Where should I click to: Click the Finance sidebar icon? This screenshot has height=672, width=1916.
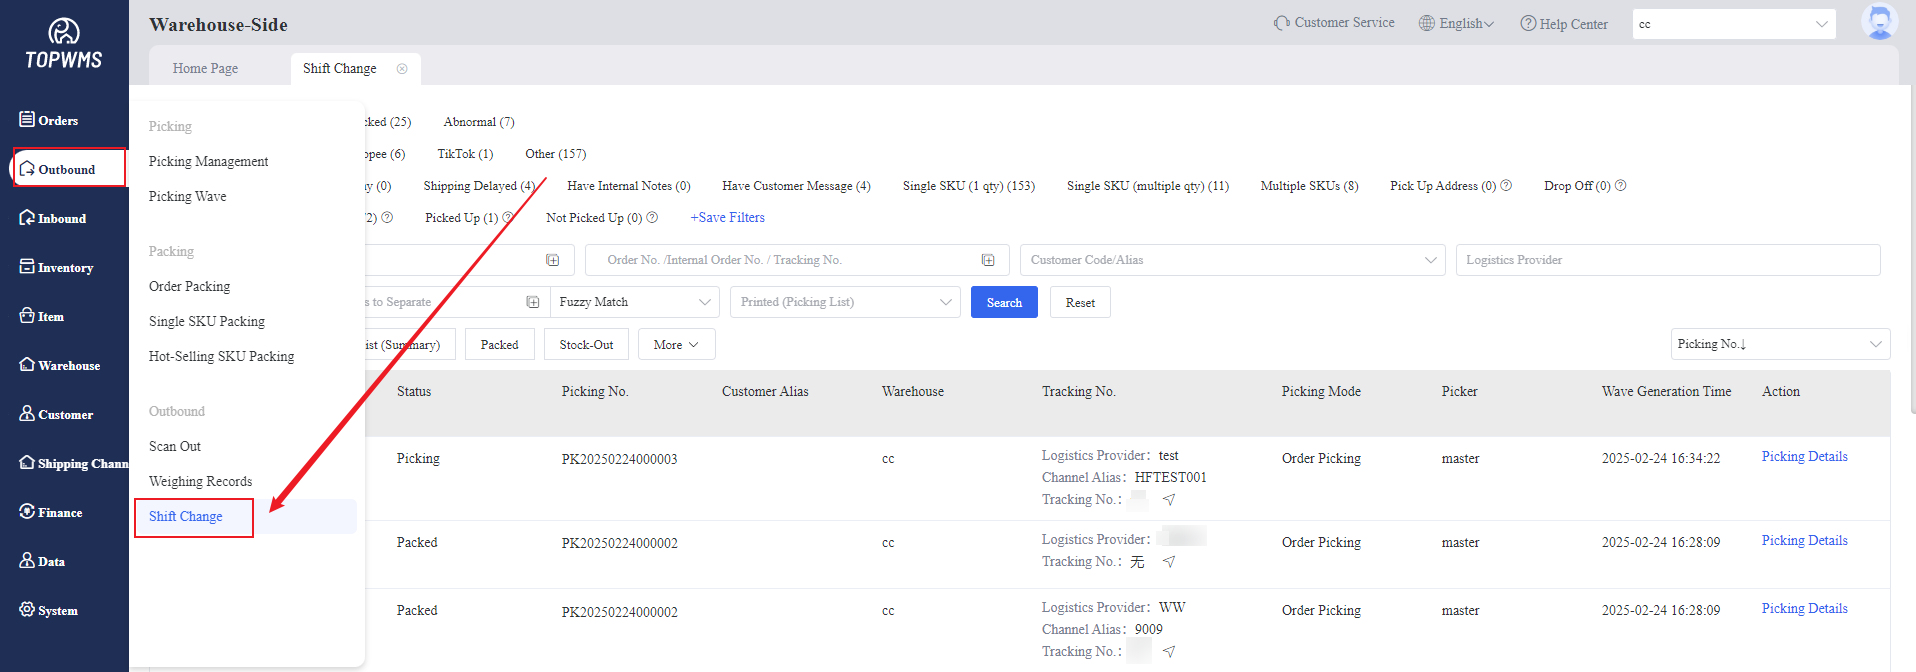tap(27, 512)
